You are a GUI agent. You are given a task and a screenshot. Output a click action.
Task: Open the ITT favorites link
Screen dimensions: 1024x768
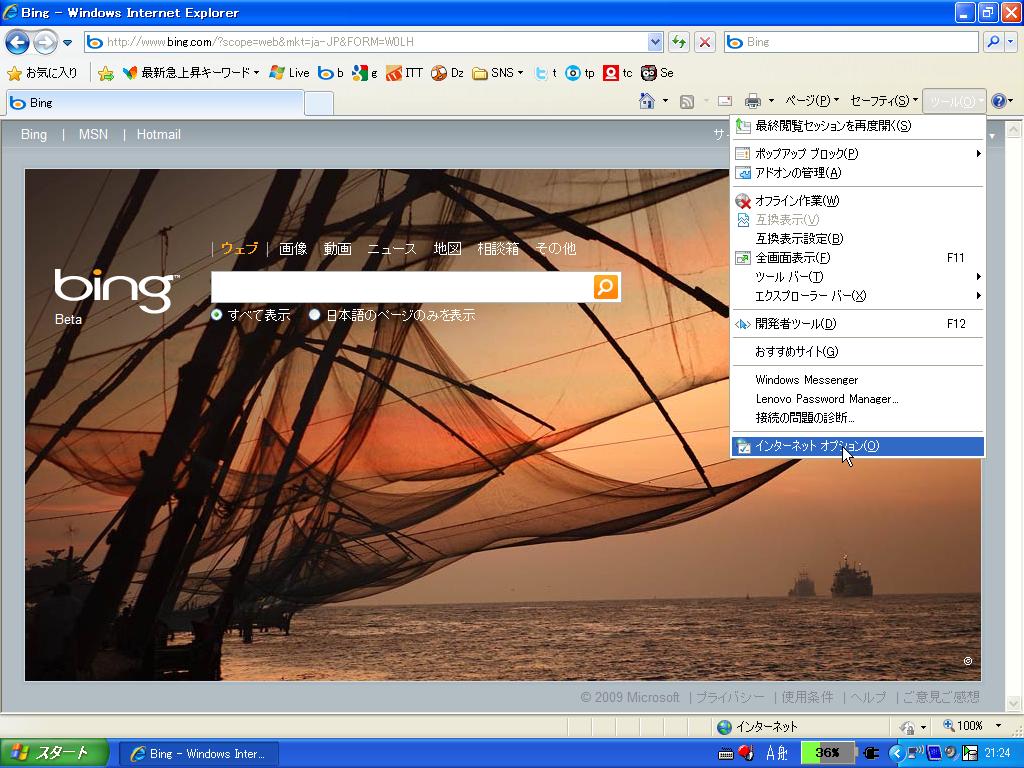coord(404,73)
